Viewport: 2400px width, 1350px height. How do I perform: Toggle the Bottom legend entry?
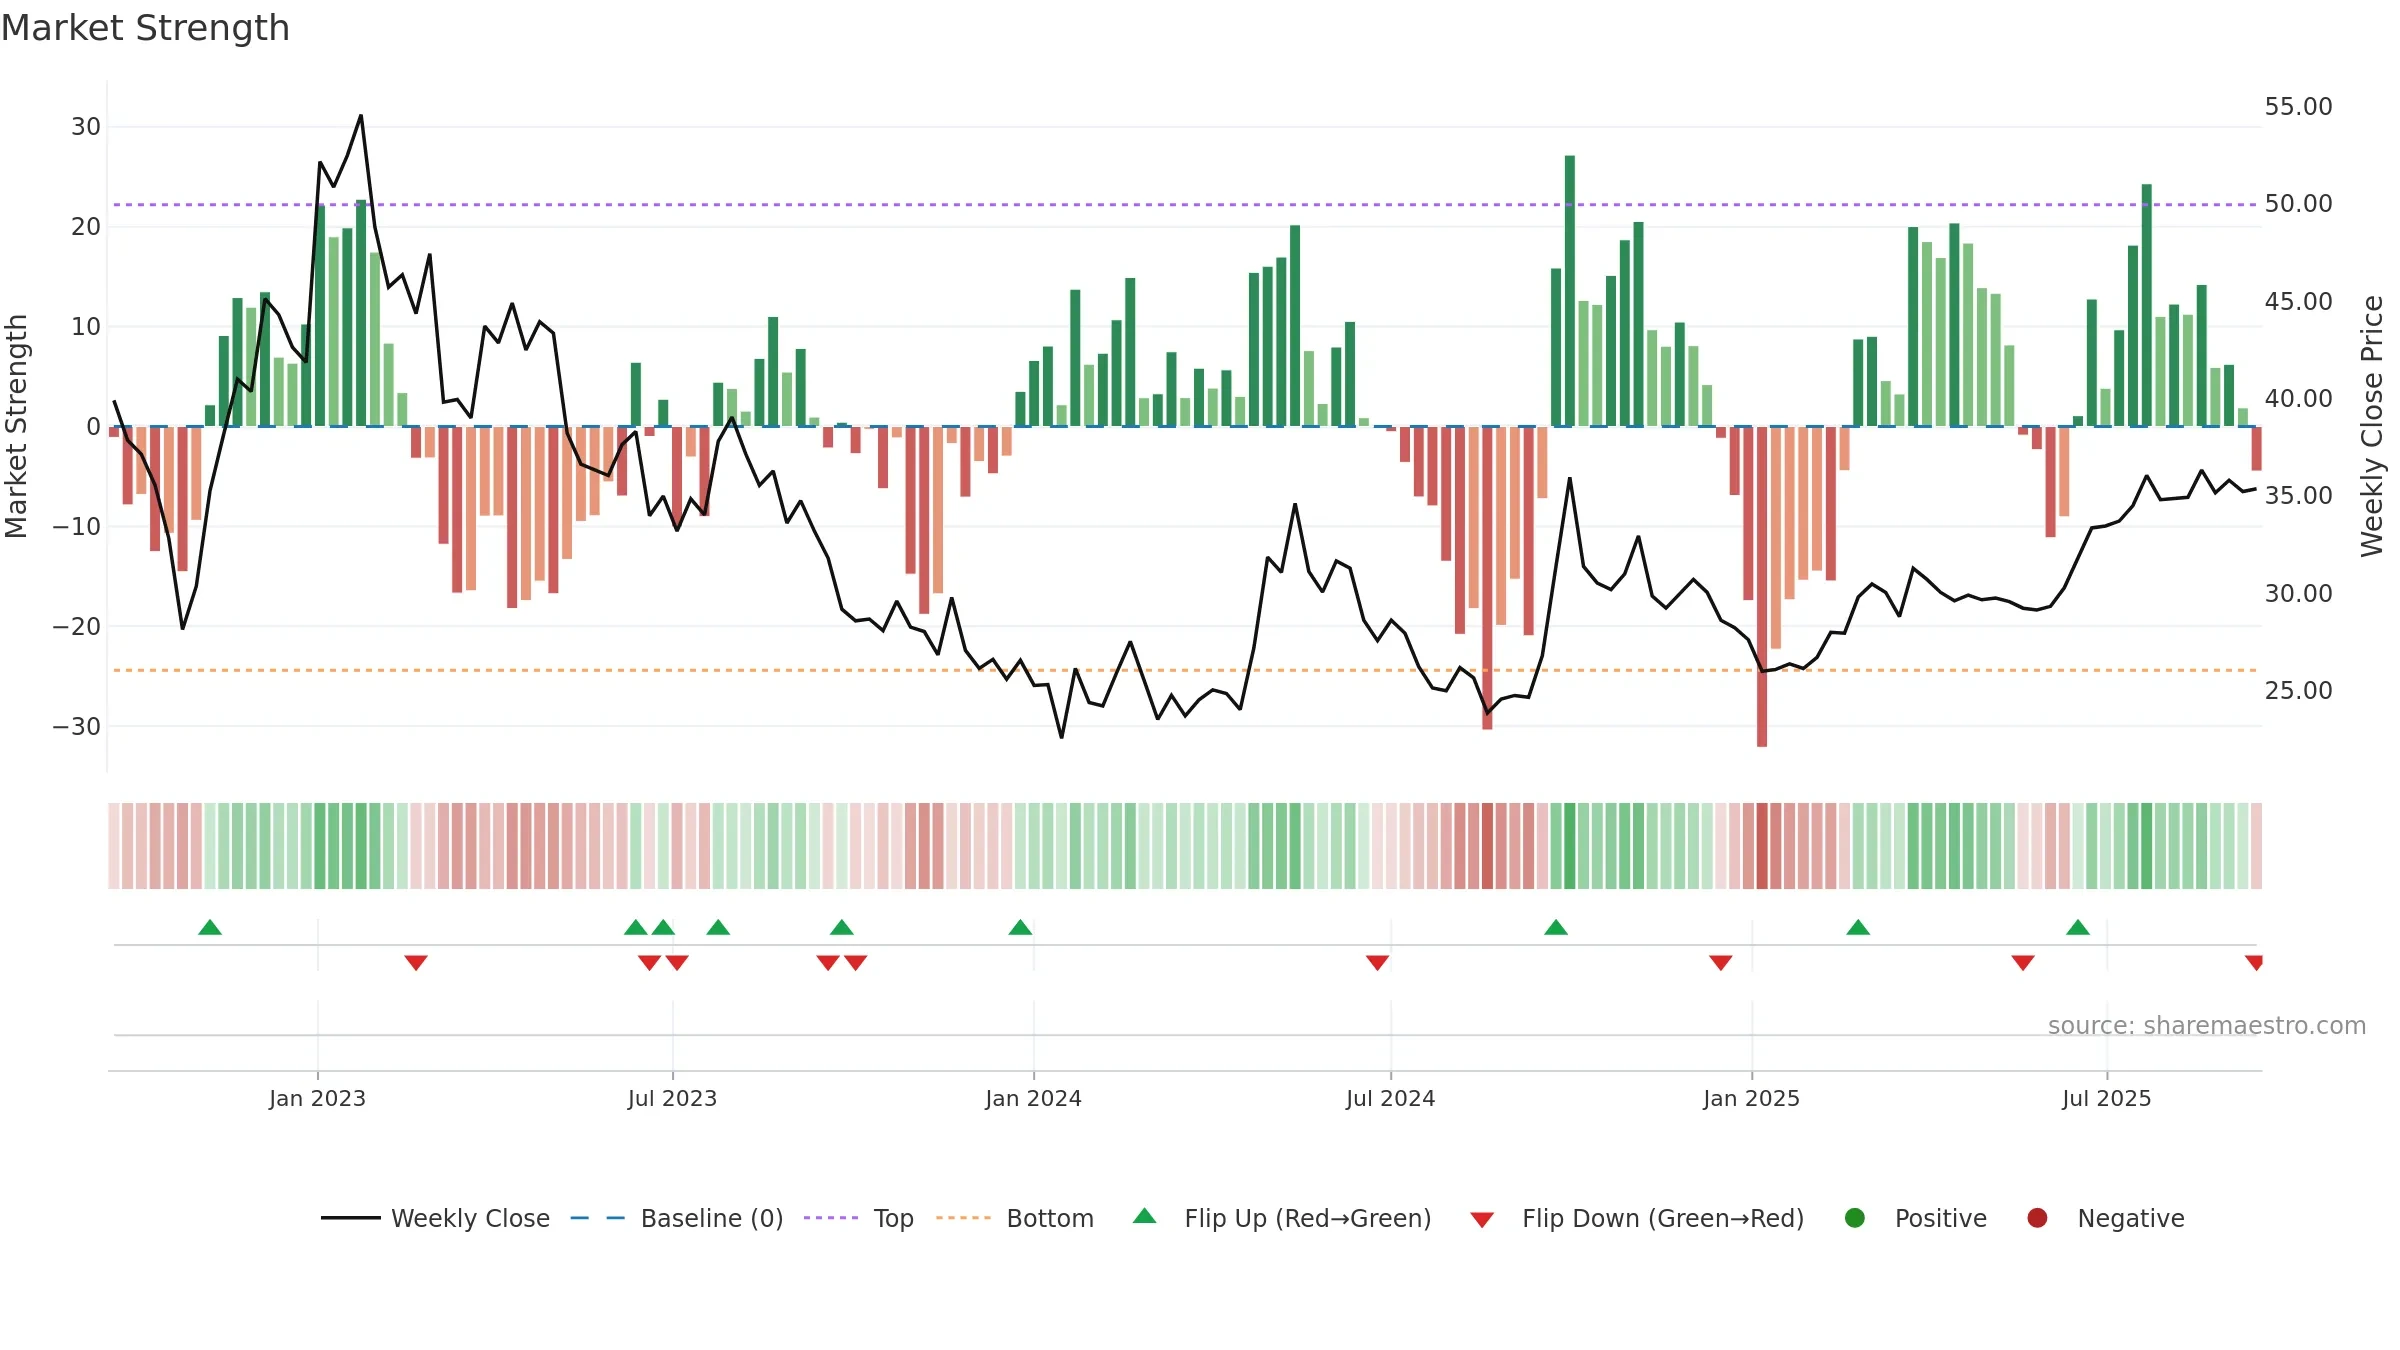pos(1015,1218)
